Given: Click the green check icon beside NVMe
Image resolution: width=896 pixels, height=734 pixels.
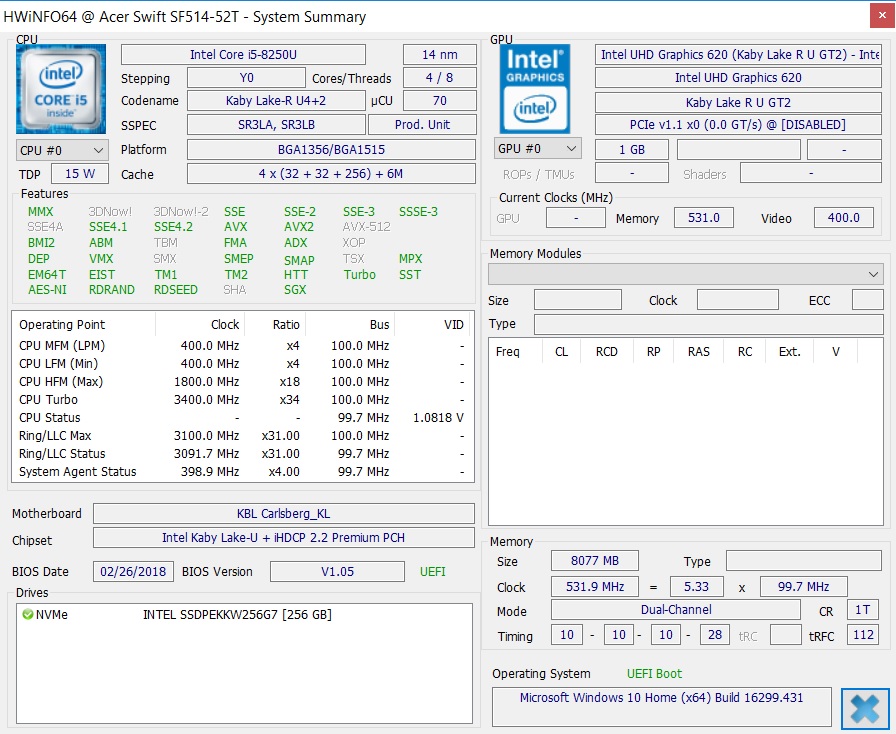Looking at the screenshot, I should click(27, 615).
